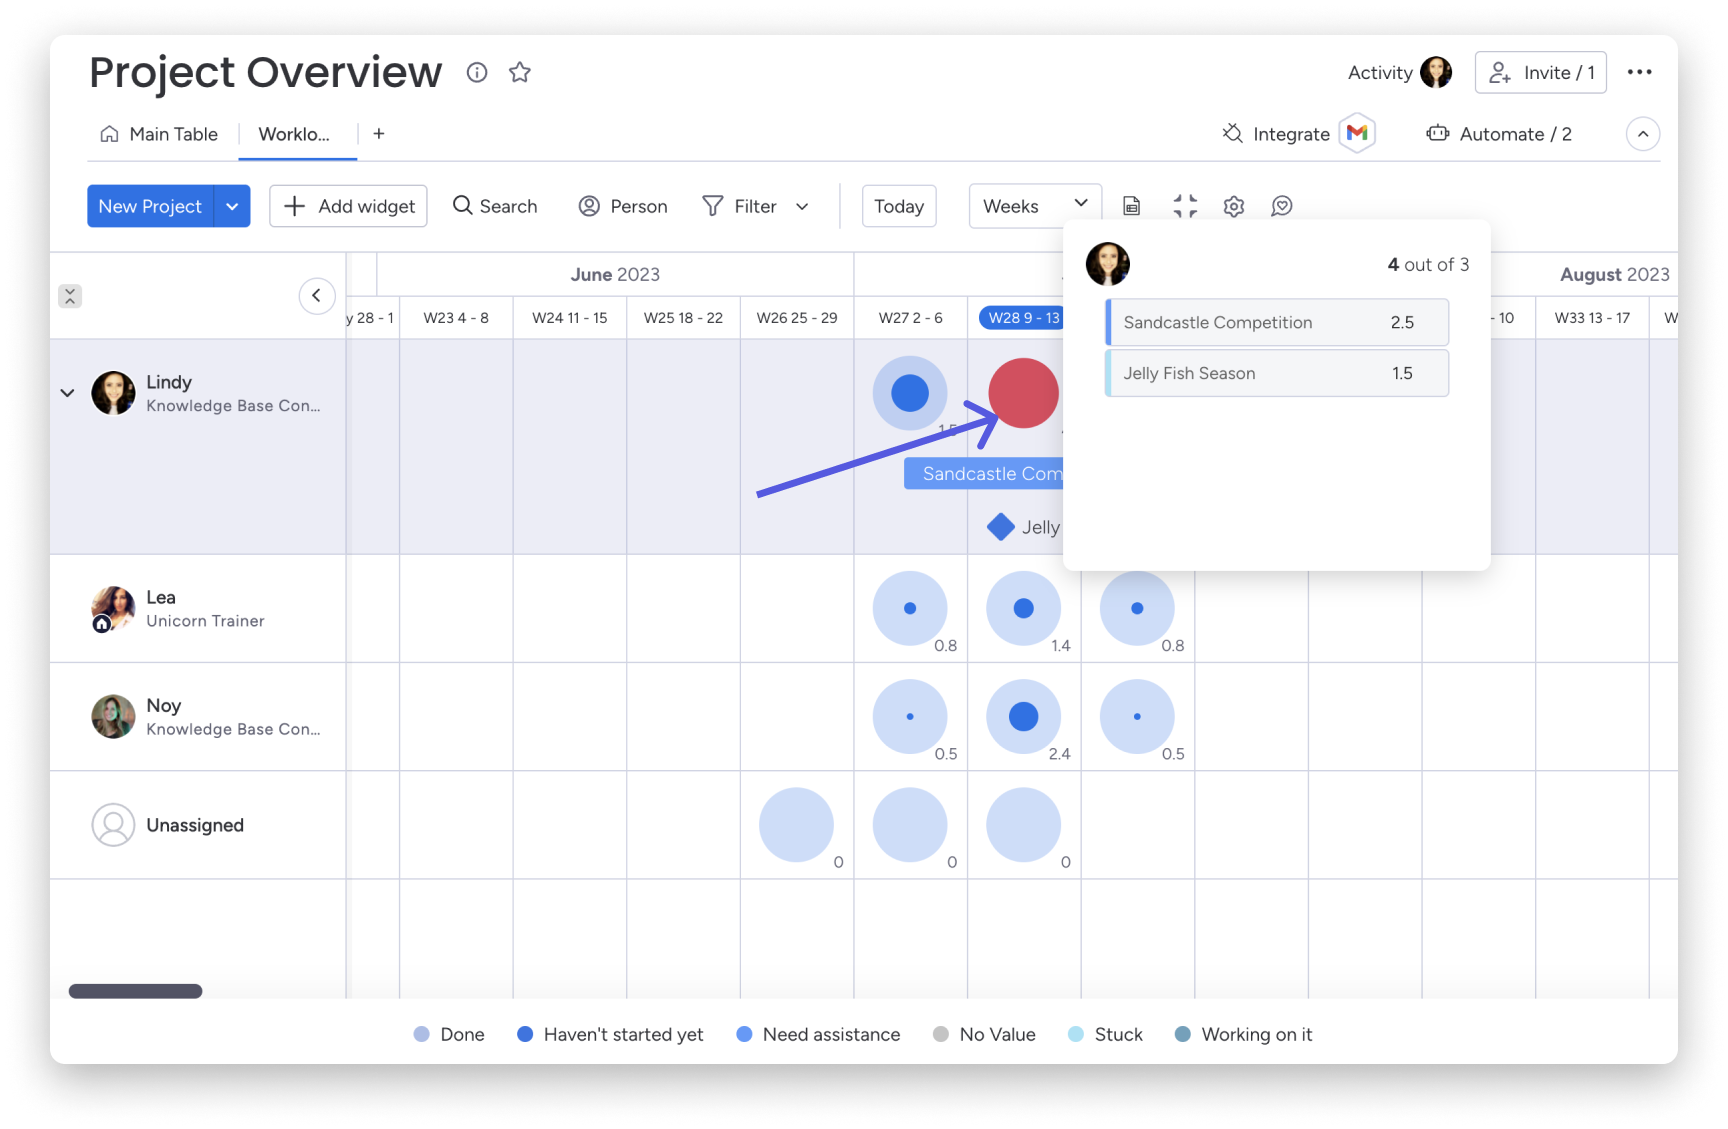Screen dimensions: 1728x1129
Task: Star the Project Overview board as favorite
Action: tap(519, 72)
